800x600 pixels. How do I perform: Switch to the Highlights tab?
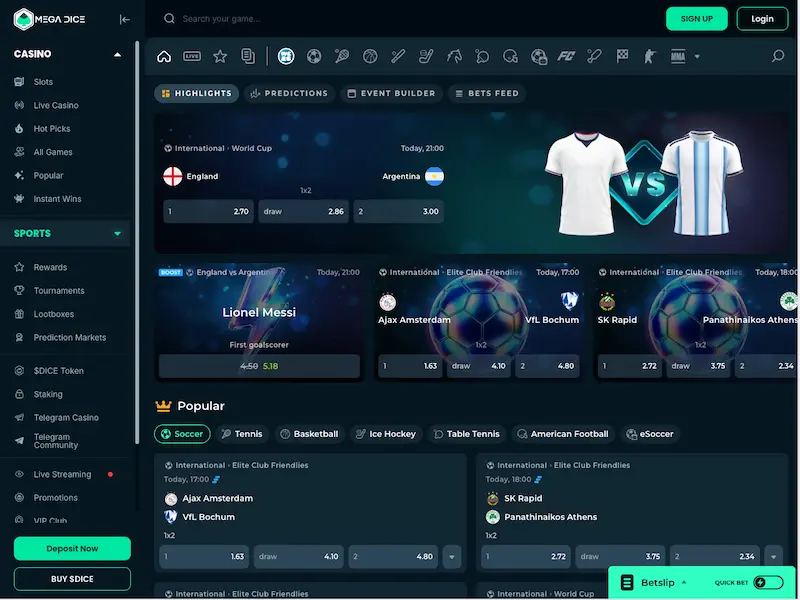tap(196, 93)
